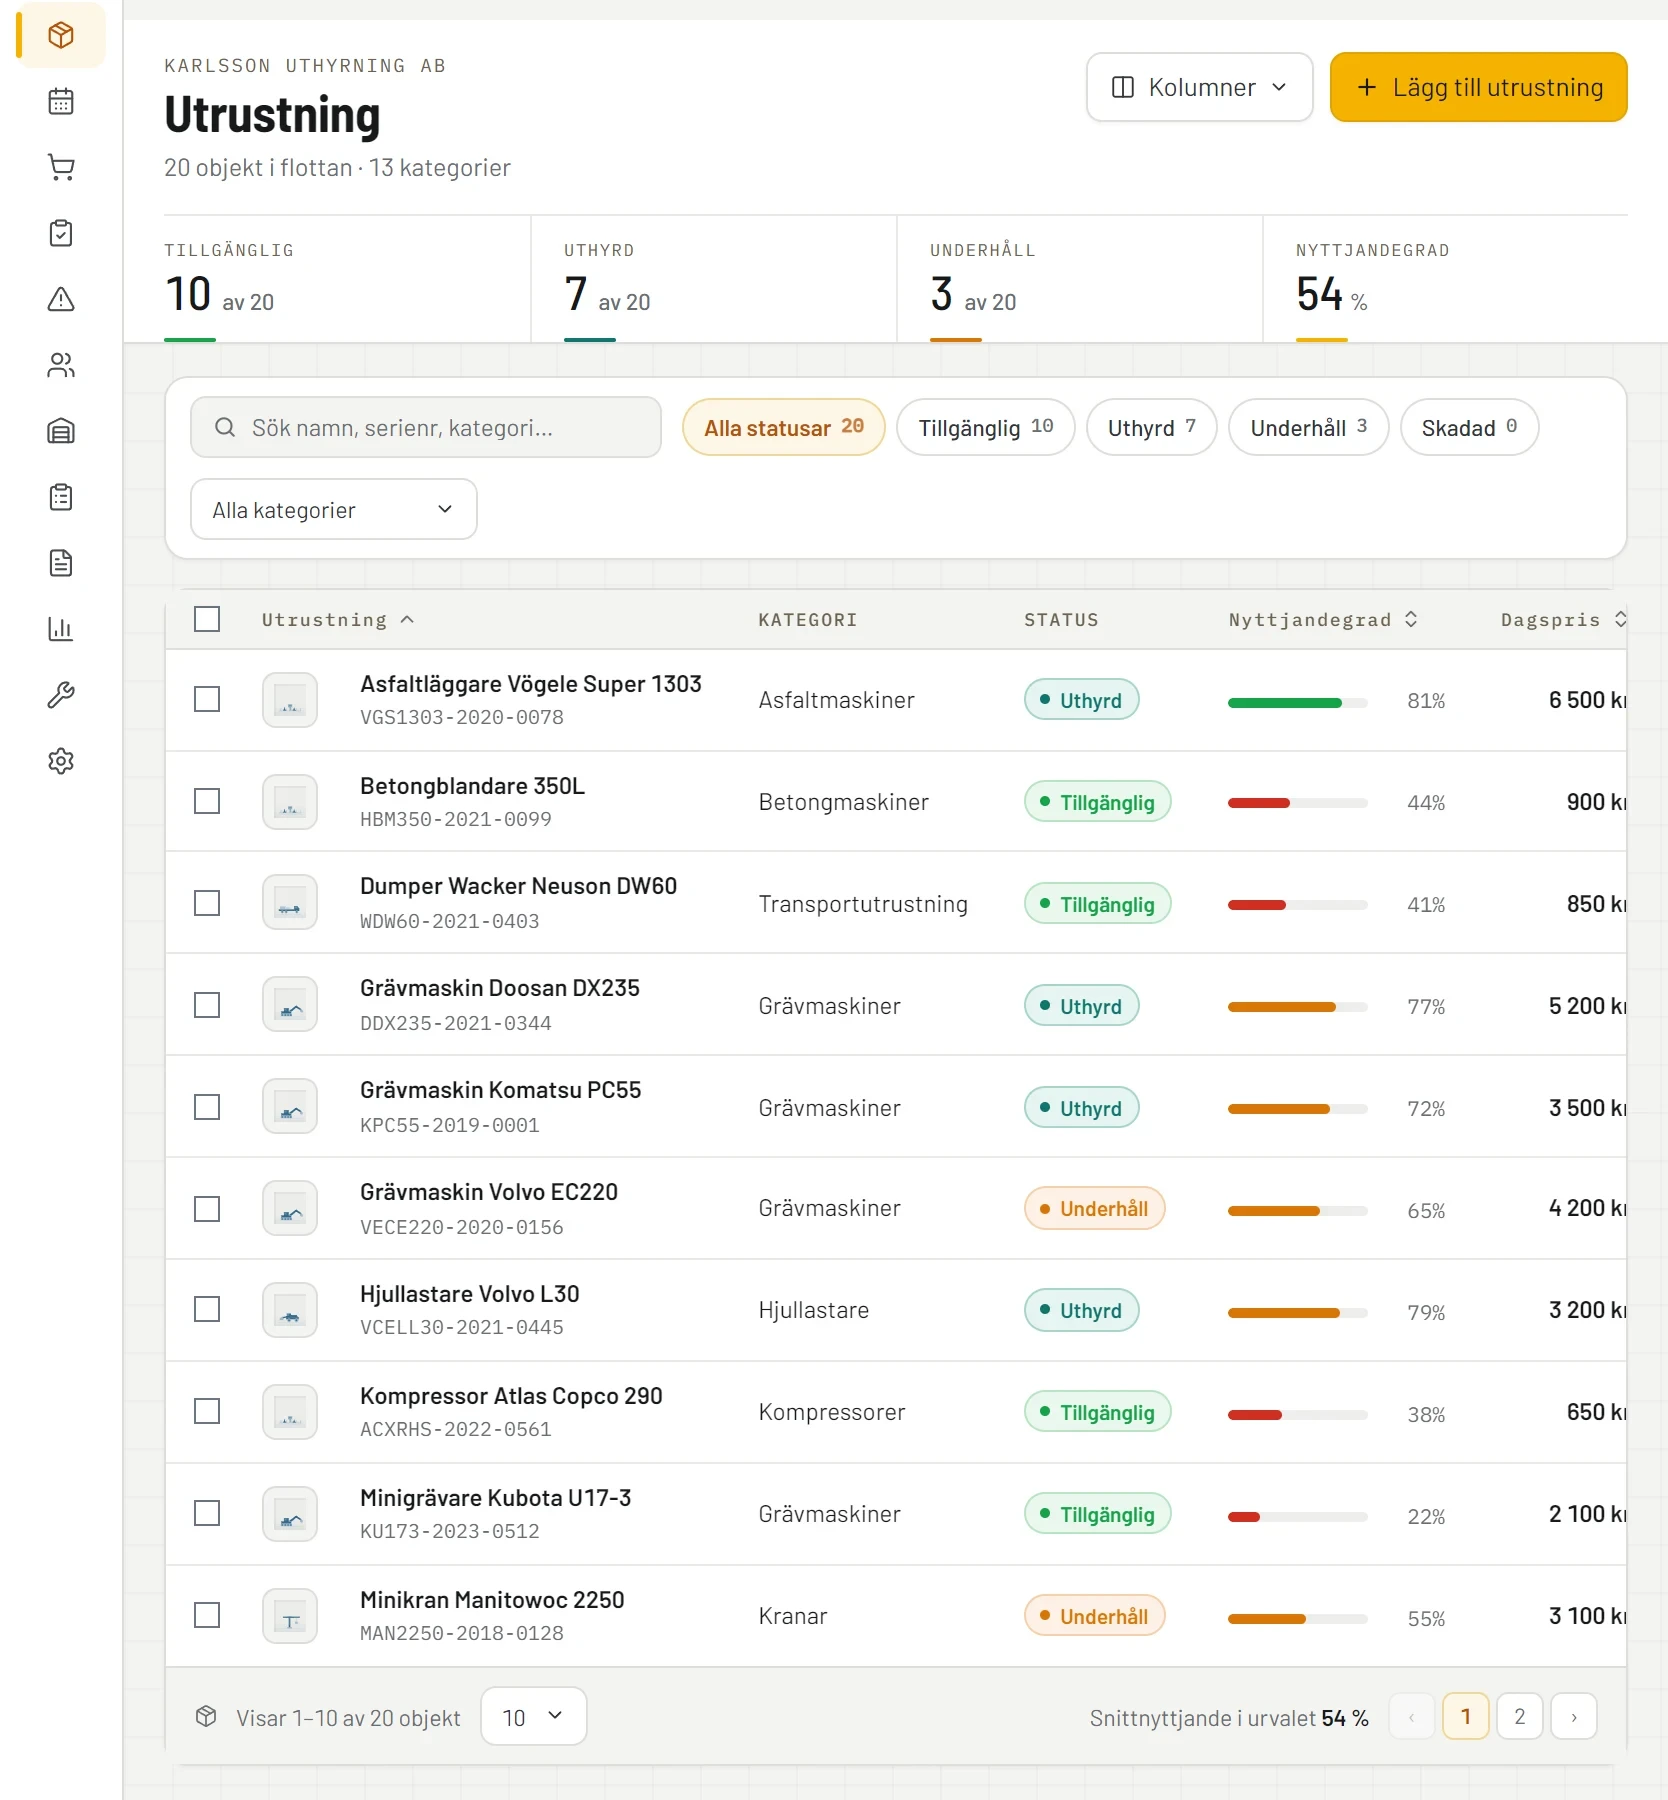Filter by Tillgänglig status tab
Image resolution: width=1668 pixels, height=1800 pixels.
985,428
